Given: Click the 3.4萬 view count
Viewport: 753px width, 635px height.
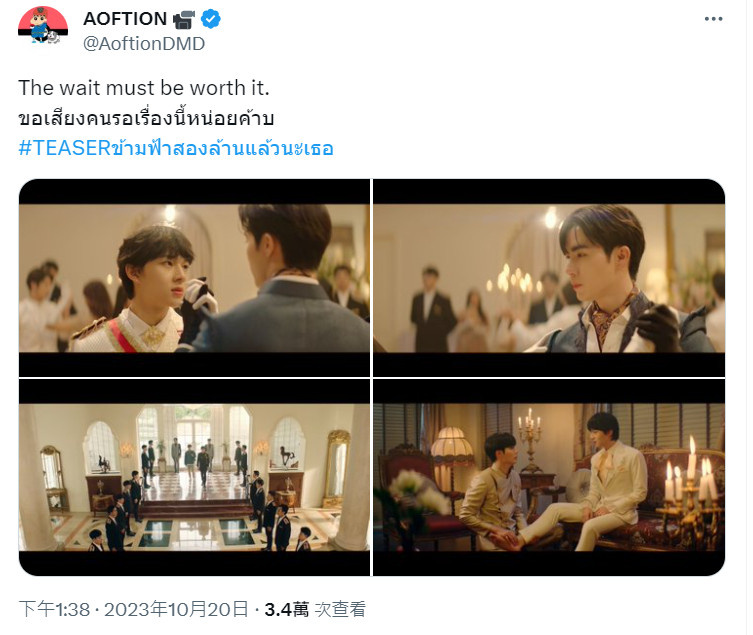Looking at the screenshot, I should tap(287, 610).
